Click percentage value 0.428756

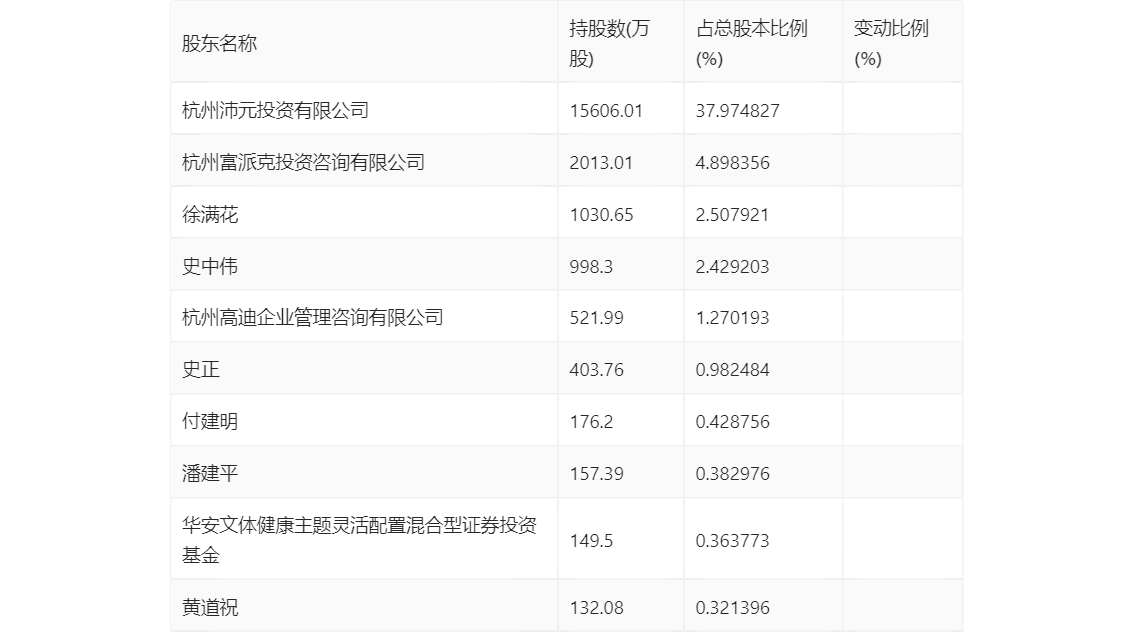733,422
